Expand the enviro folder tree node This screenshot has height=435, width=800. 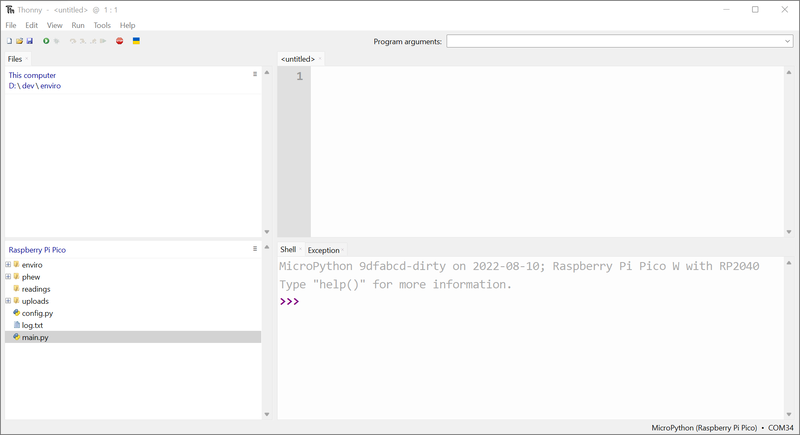point(8,265)
